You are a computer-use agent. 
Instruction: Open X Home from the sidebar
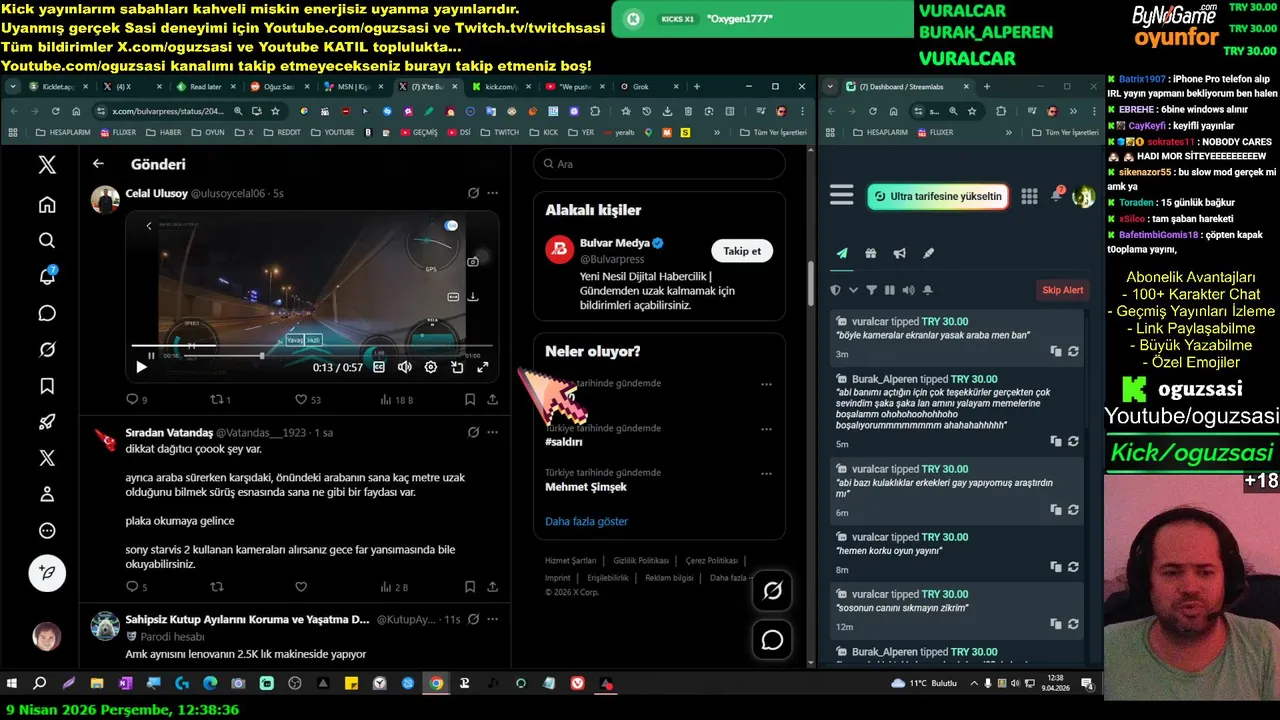[x=47, y=205]
